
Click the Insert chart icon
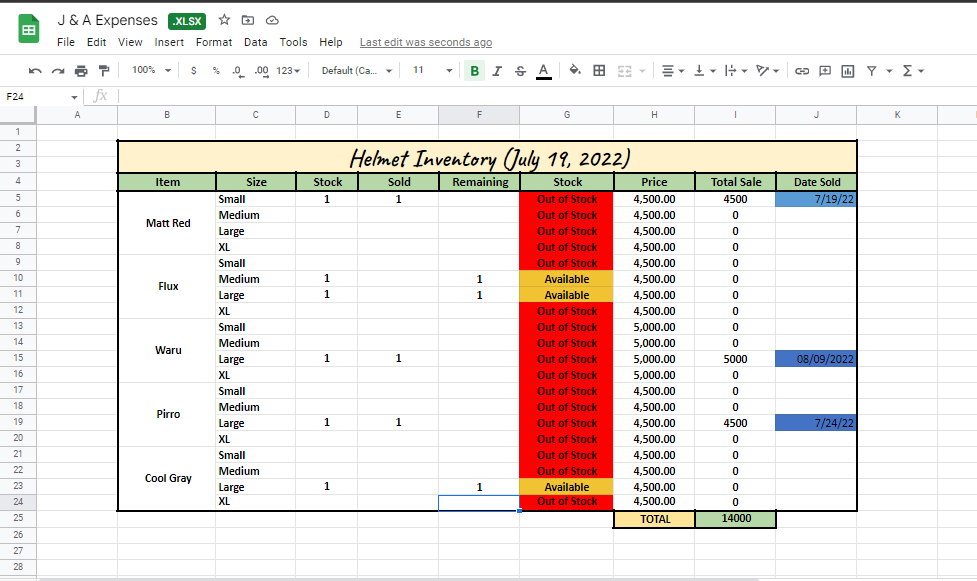click(x=847, y=71)
